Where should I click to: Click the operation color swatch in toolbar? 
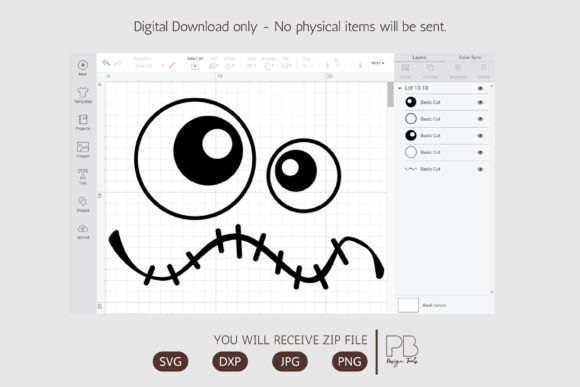(x=172, y=66)
